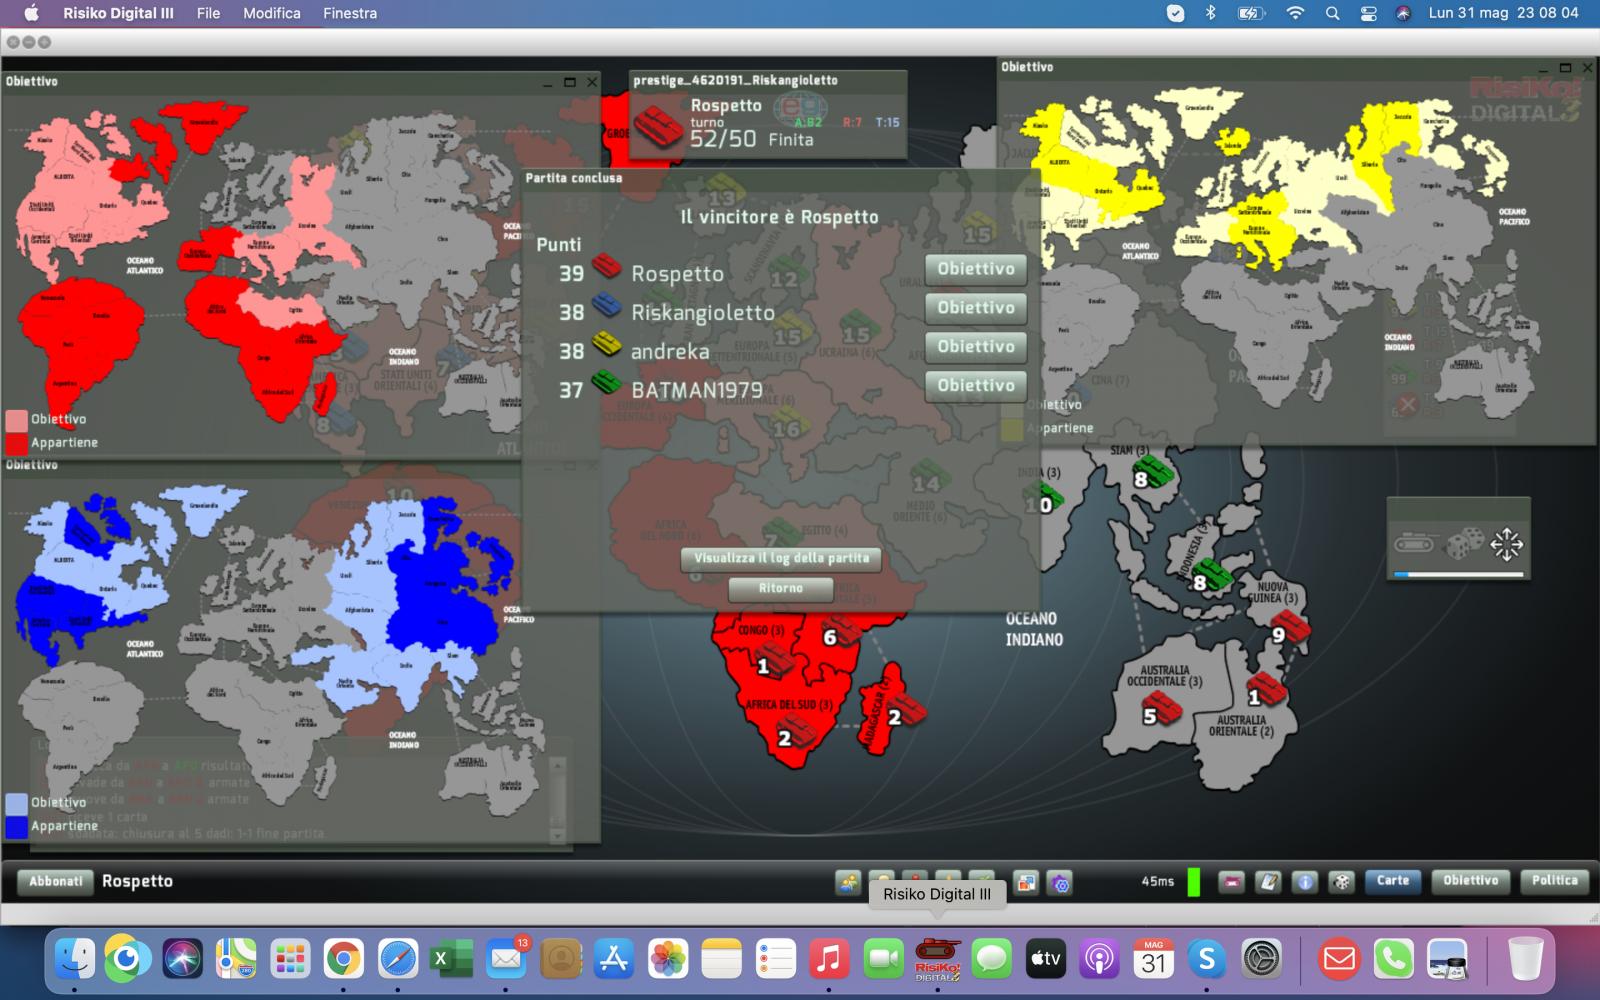The image size is (1600, 1000).
Task: Open Spotlight search in menu bar
Action: point(1332,13)
